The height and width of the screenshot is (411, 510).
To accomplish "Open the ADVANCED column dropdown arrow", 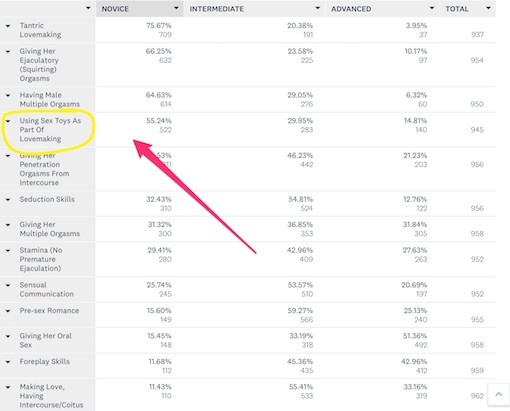I will point(432,8).
